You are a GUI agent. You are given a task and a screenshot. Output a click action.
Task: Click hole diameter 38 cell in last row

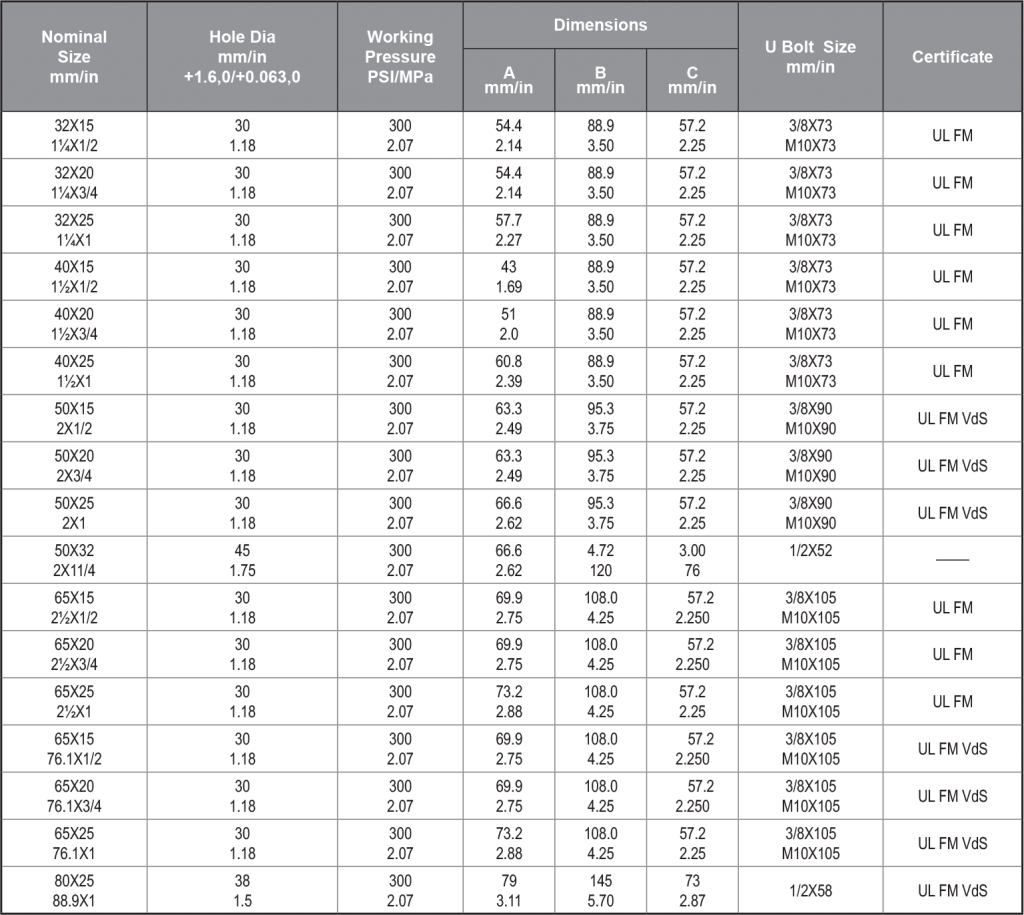pos(242,890)
